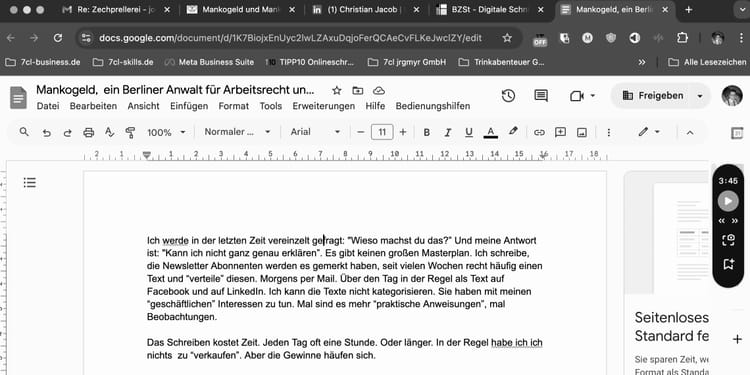
Task: Show the document outline
Action: [30, 182]
